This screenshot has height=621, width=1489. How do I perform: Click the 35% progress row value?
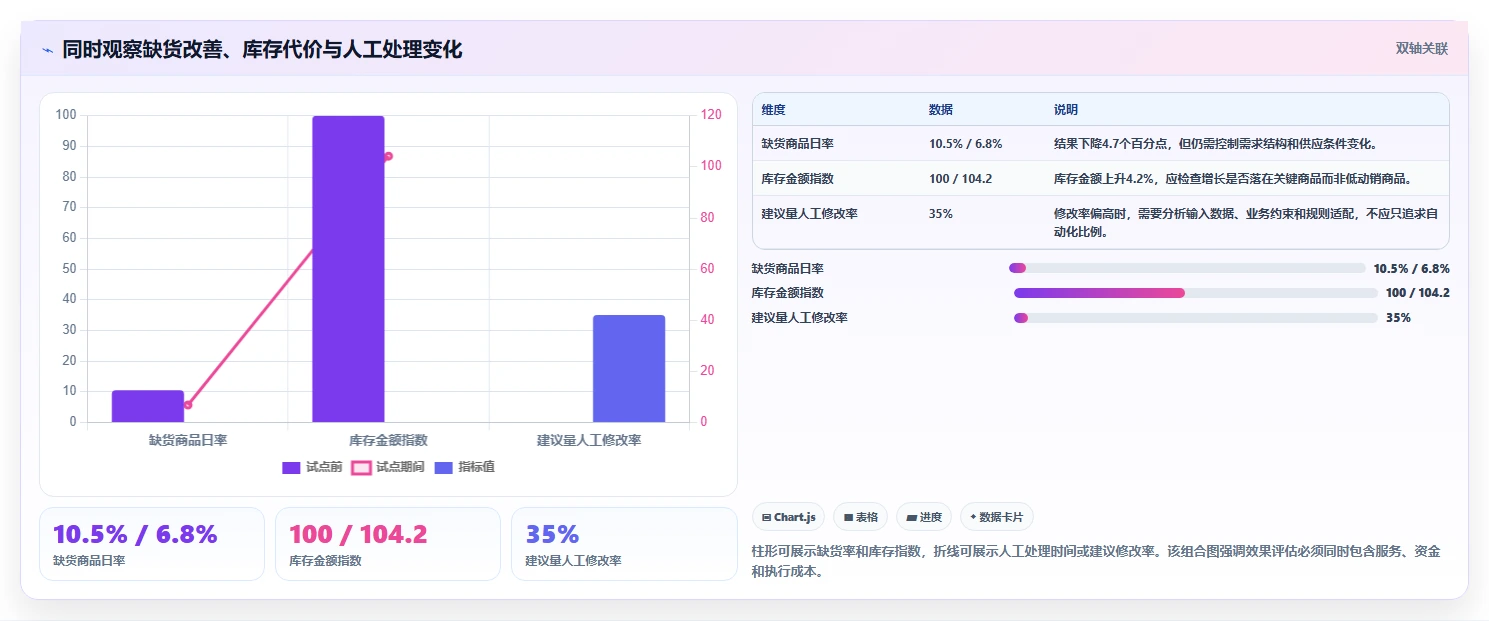pos(1398,318)
